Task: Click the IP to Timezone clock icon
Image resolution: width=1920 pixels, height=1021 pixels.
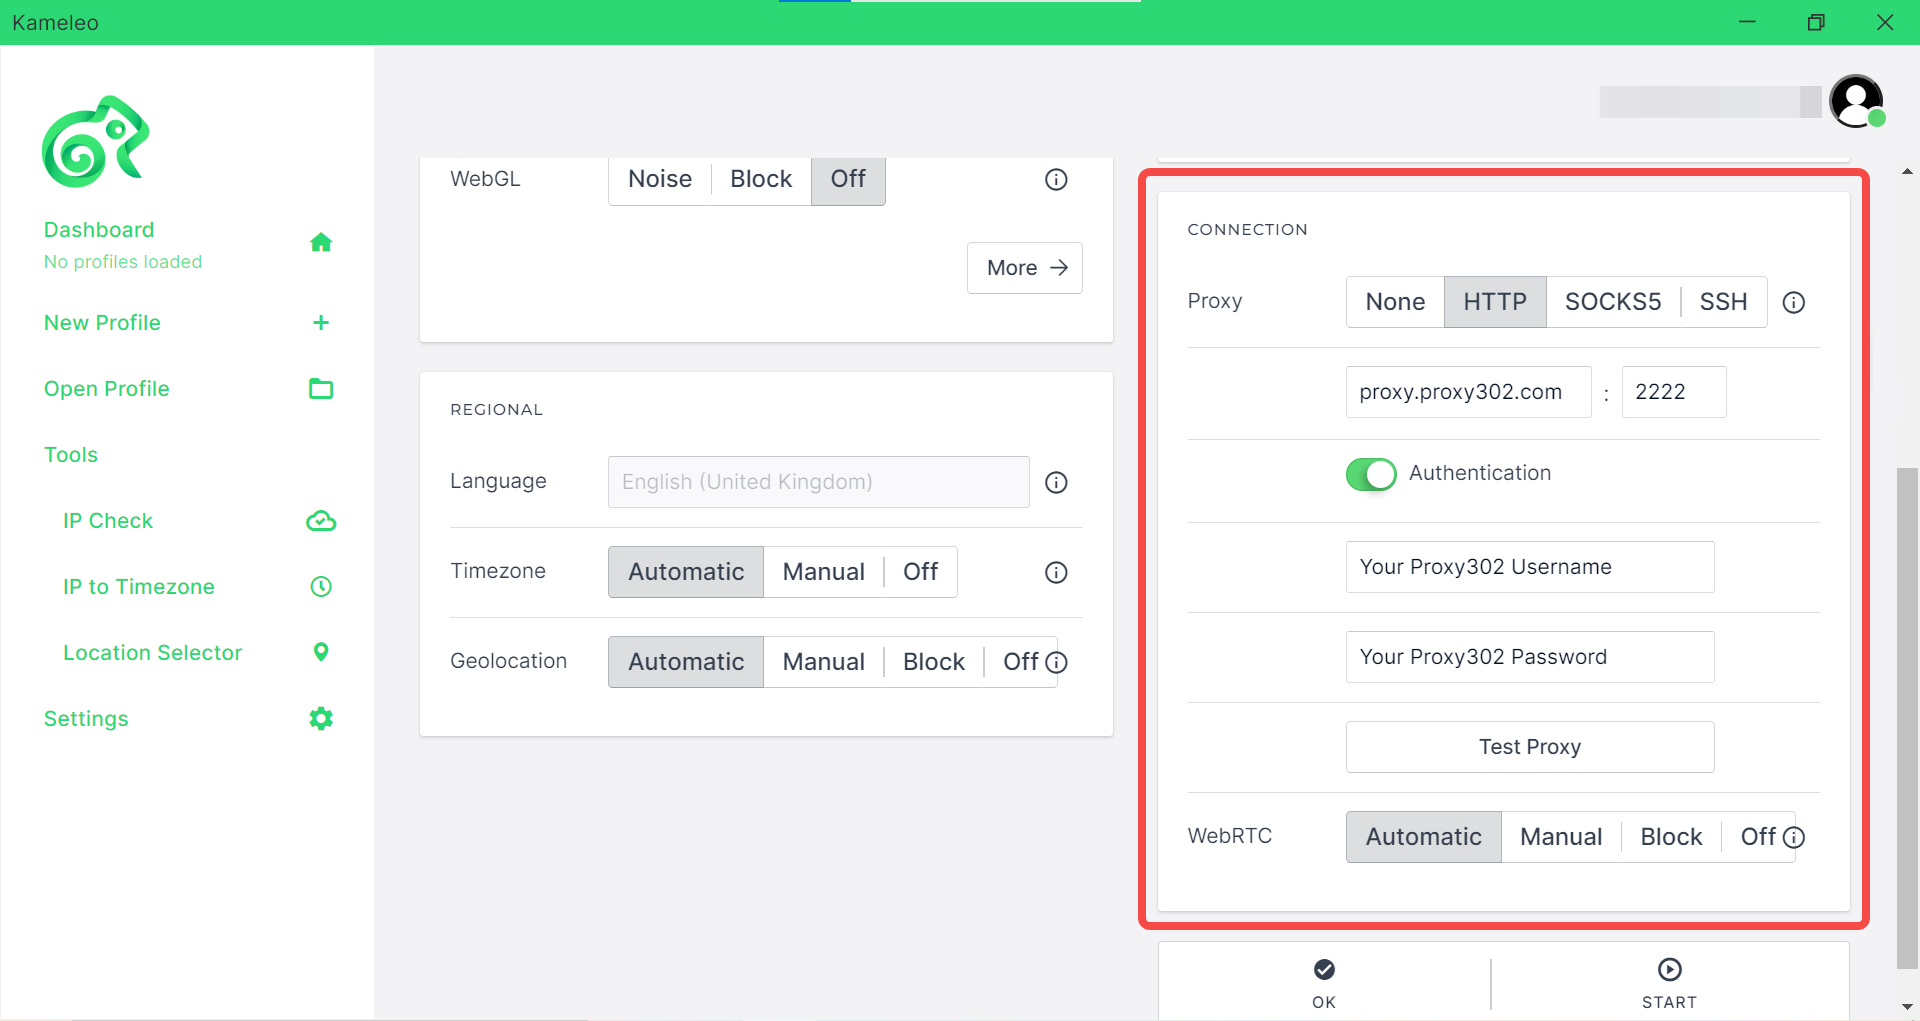Action: [x=321, y=586]
